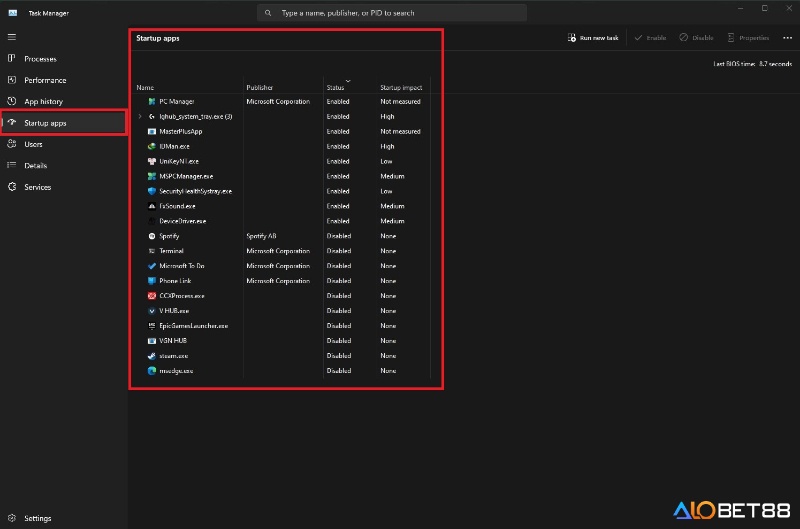Select the Spotify row name
Image resolution: width=800 pixels, height=529 pixels.
(169, 236)
